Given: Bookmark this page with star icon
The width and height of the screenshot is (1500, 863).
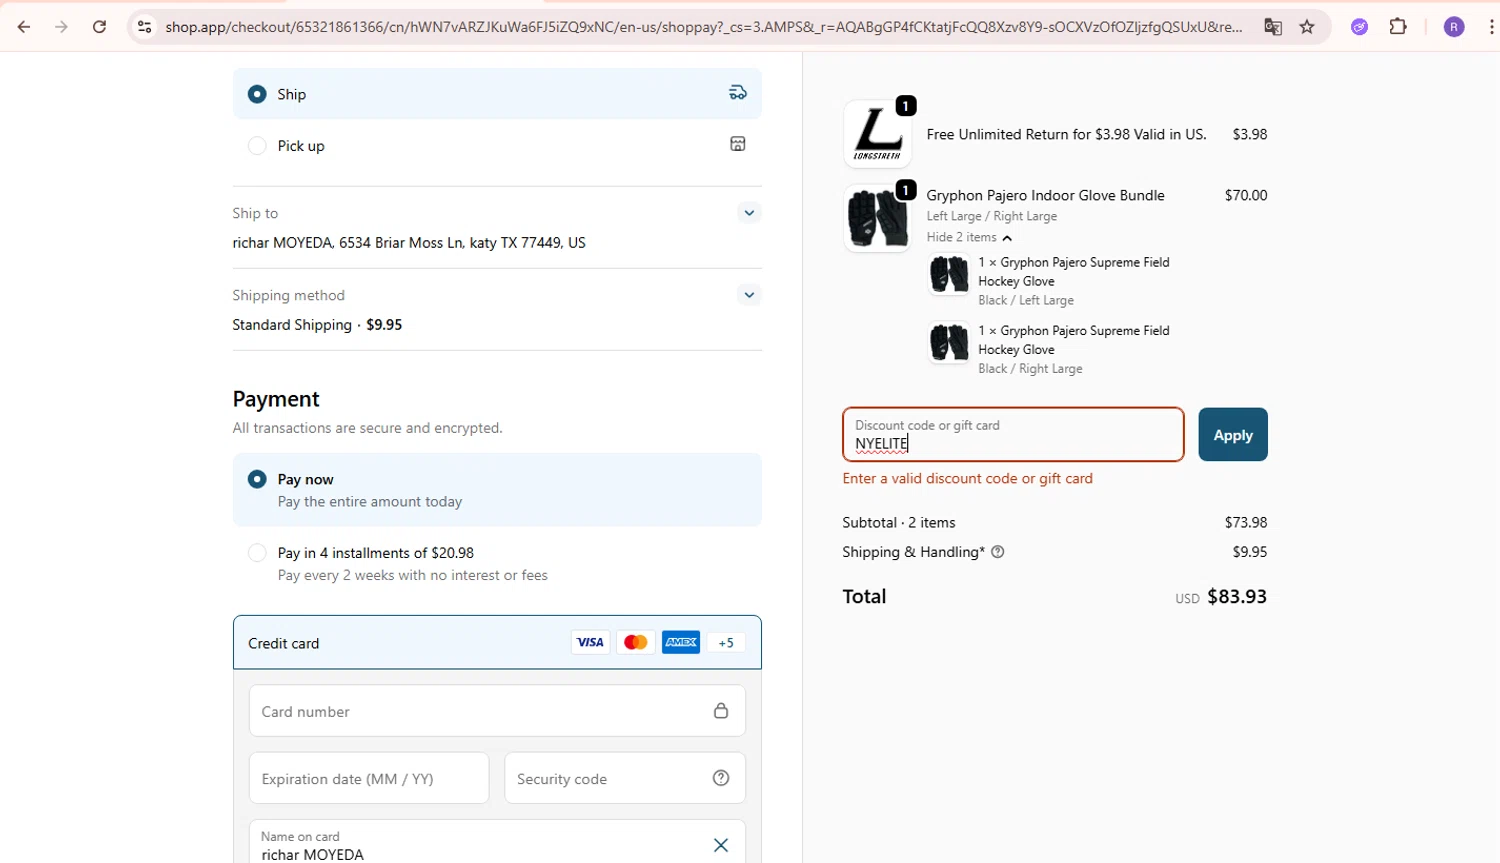Looking at the screenshot, I should tap(1307, 27).
